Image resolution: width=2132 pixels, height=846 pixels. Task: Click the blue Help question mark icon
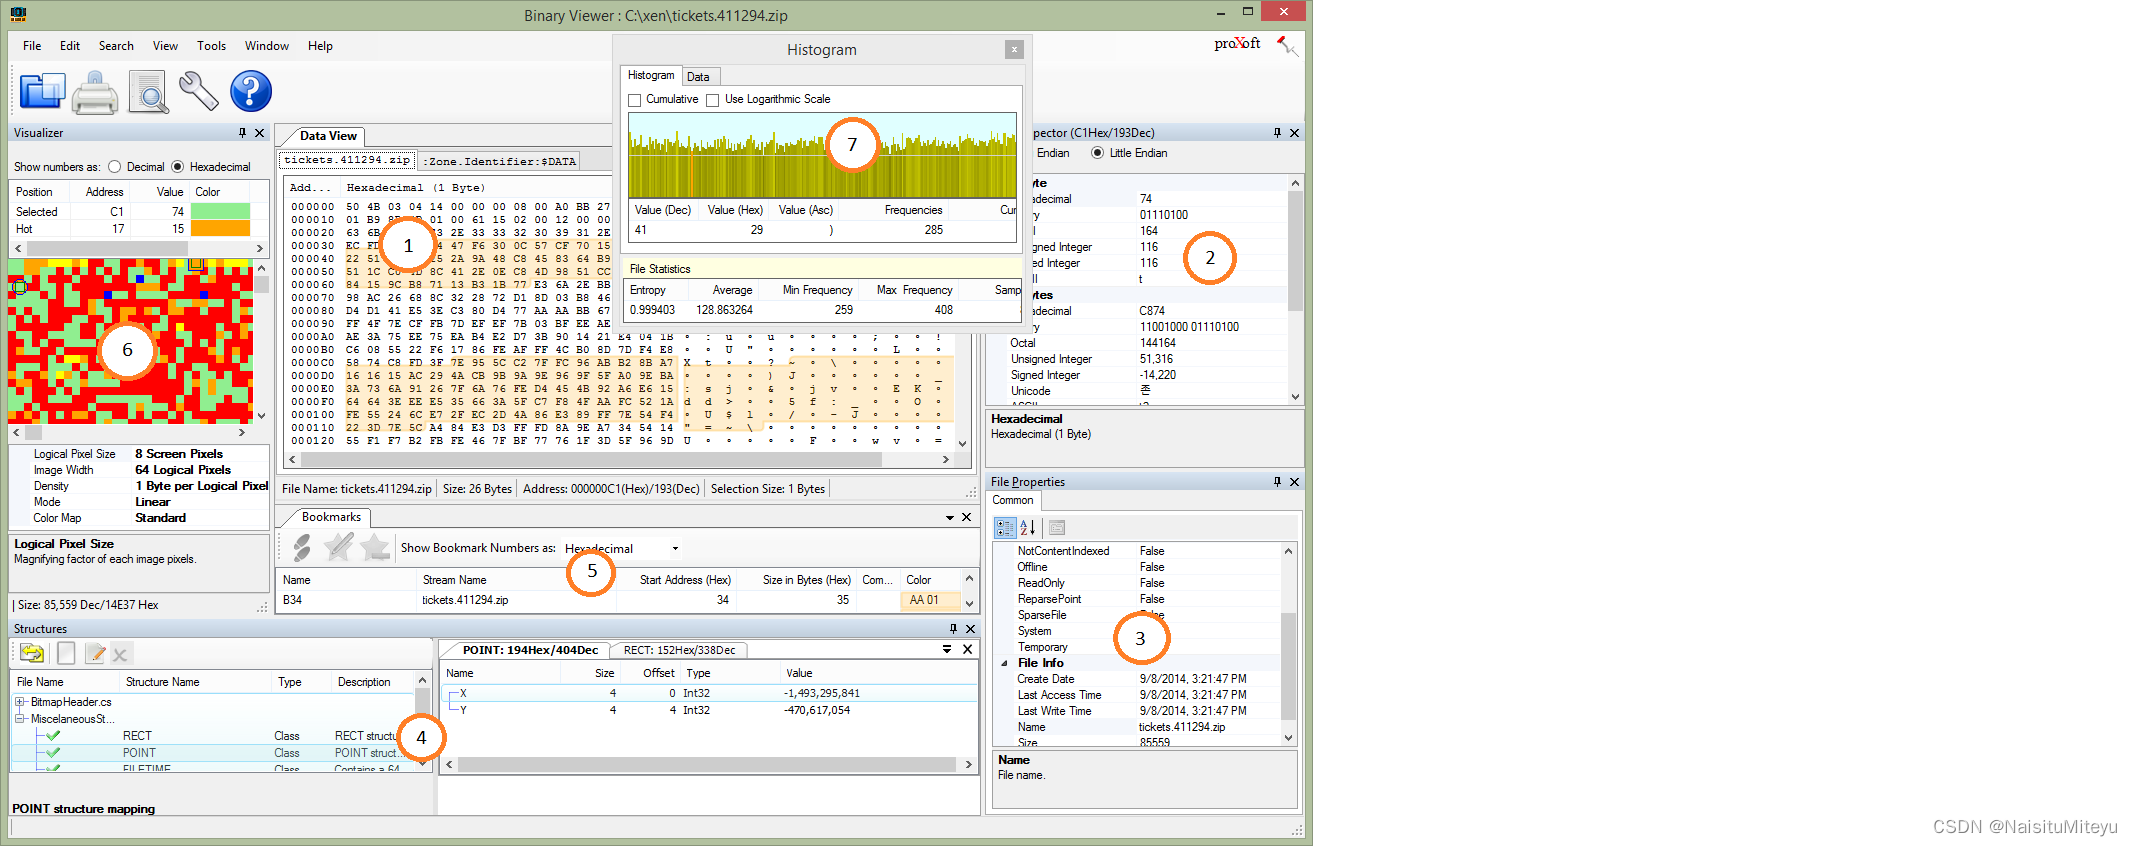pyautogui.click(x=251, y=91)
